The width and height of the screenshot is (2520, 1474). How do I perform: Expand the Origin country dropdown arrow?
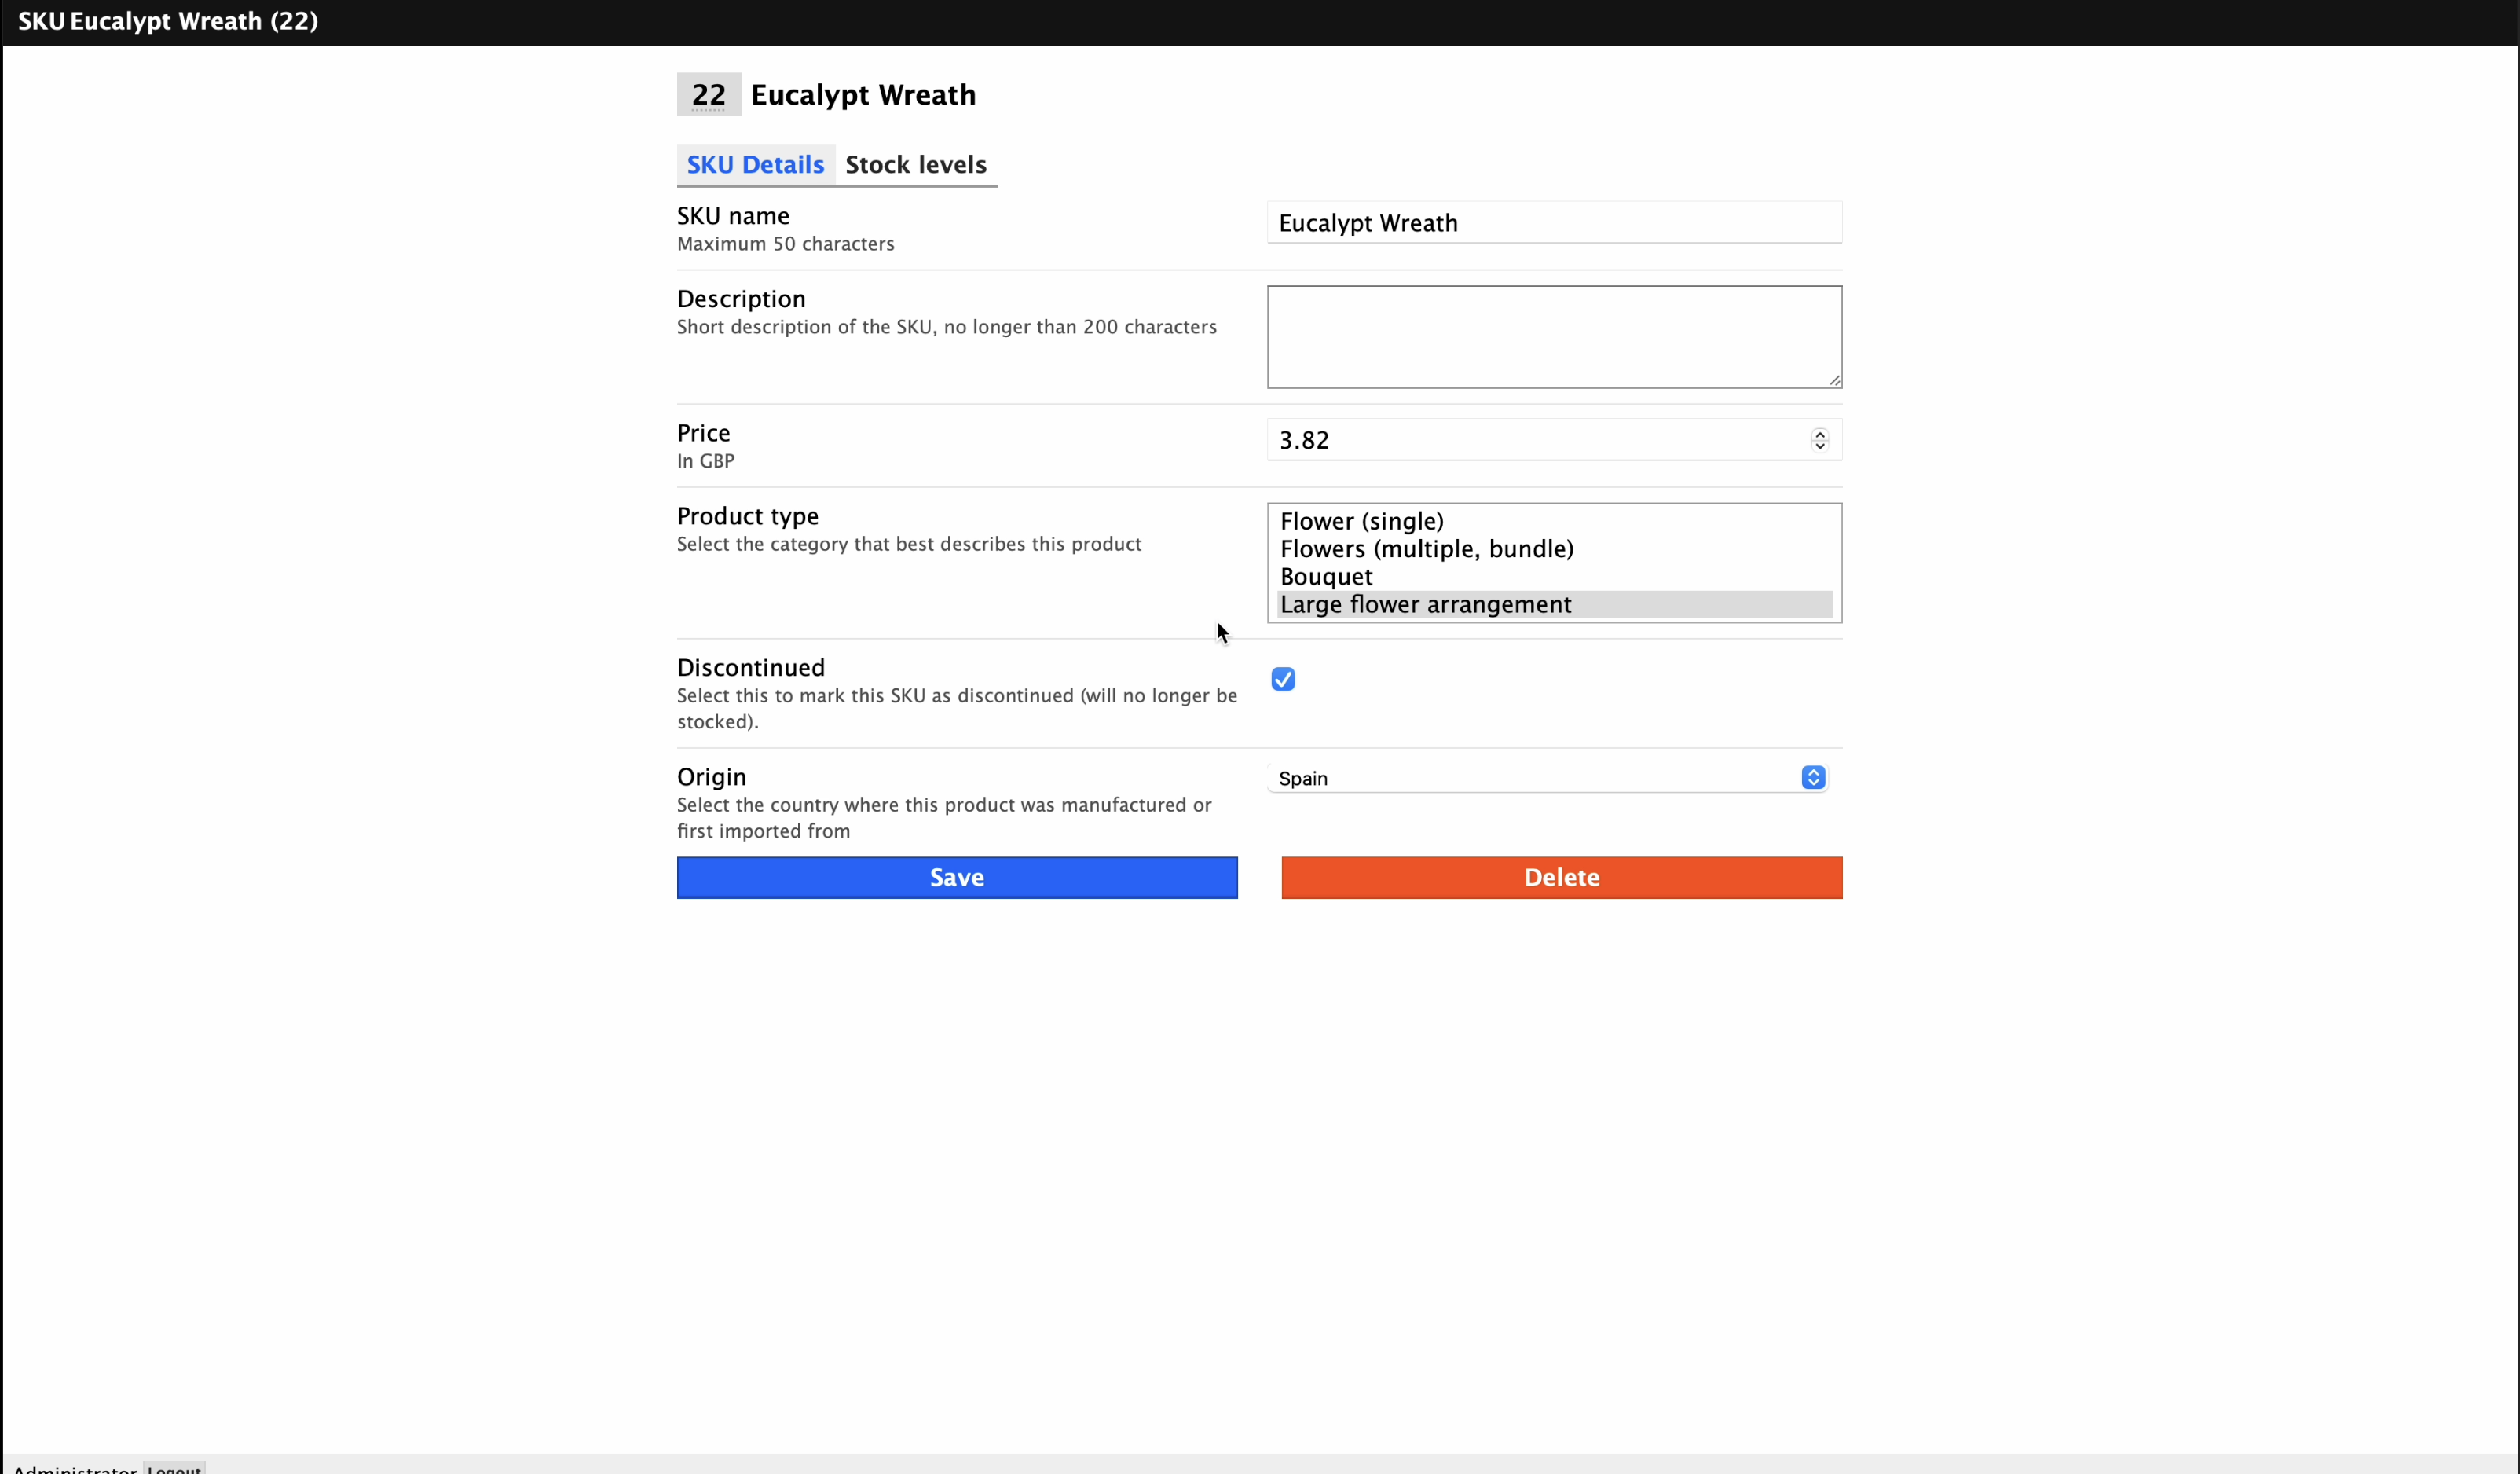click(x=1812, y=777)
